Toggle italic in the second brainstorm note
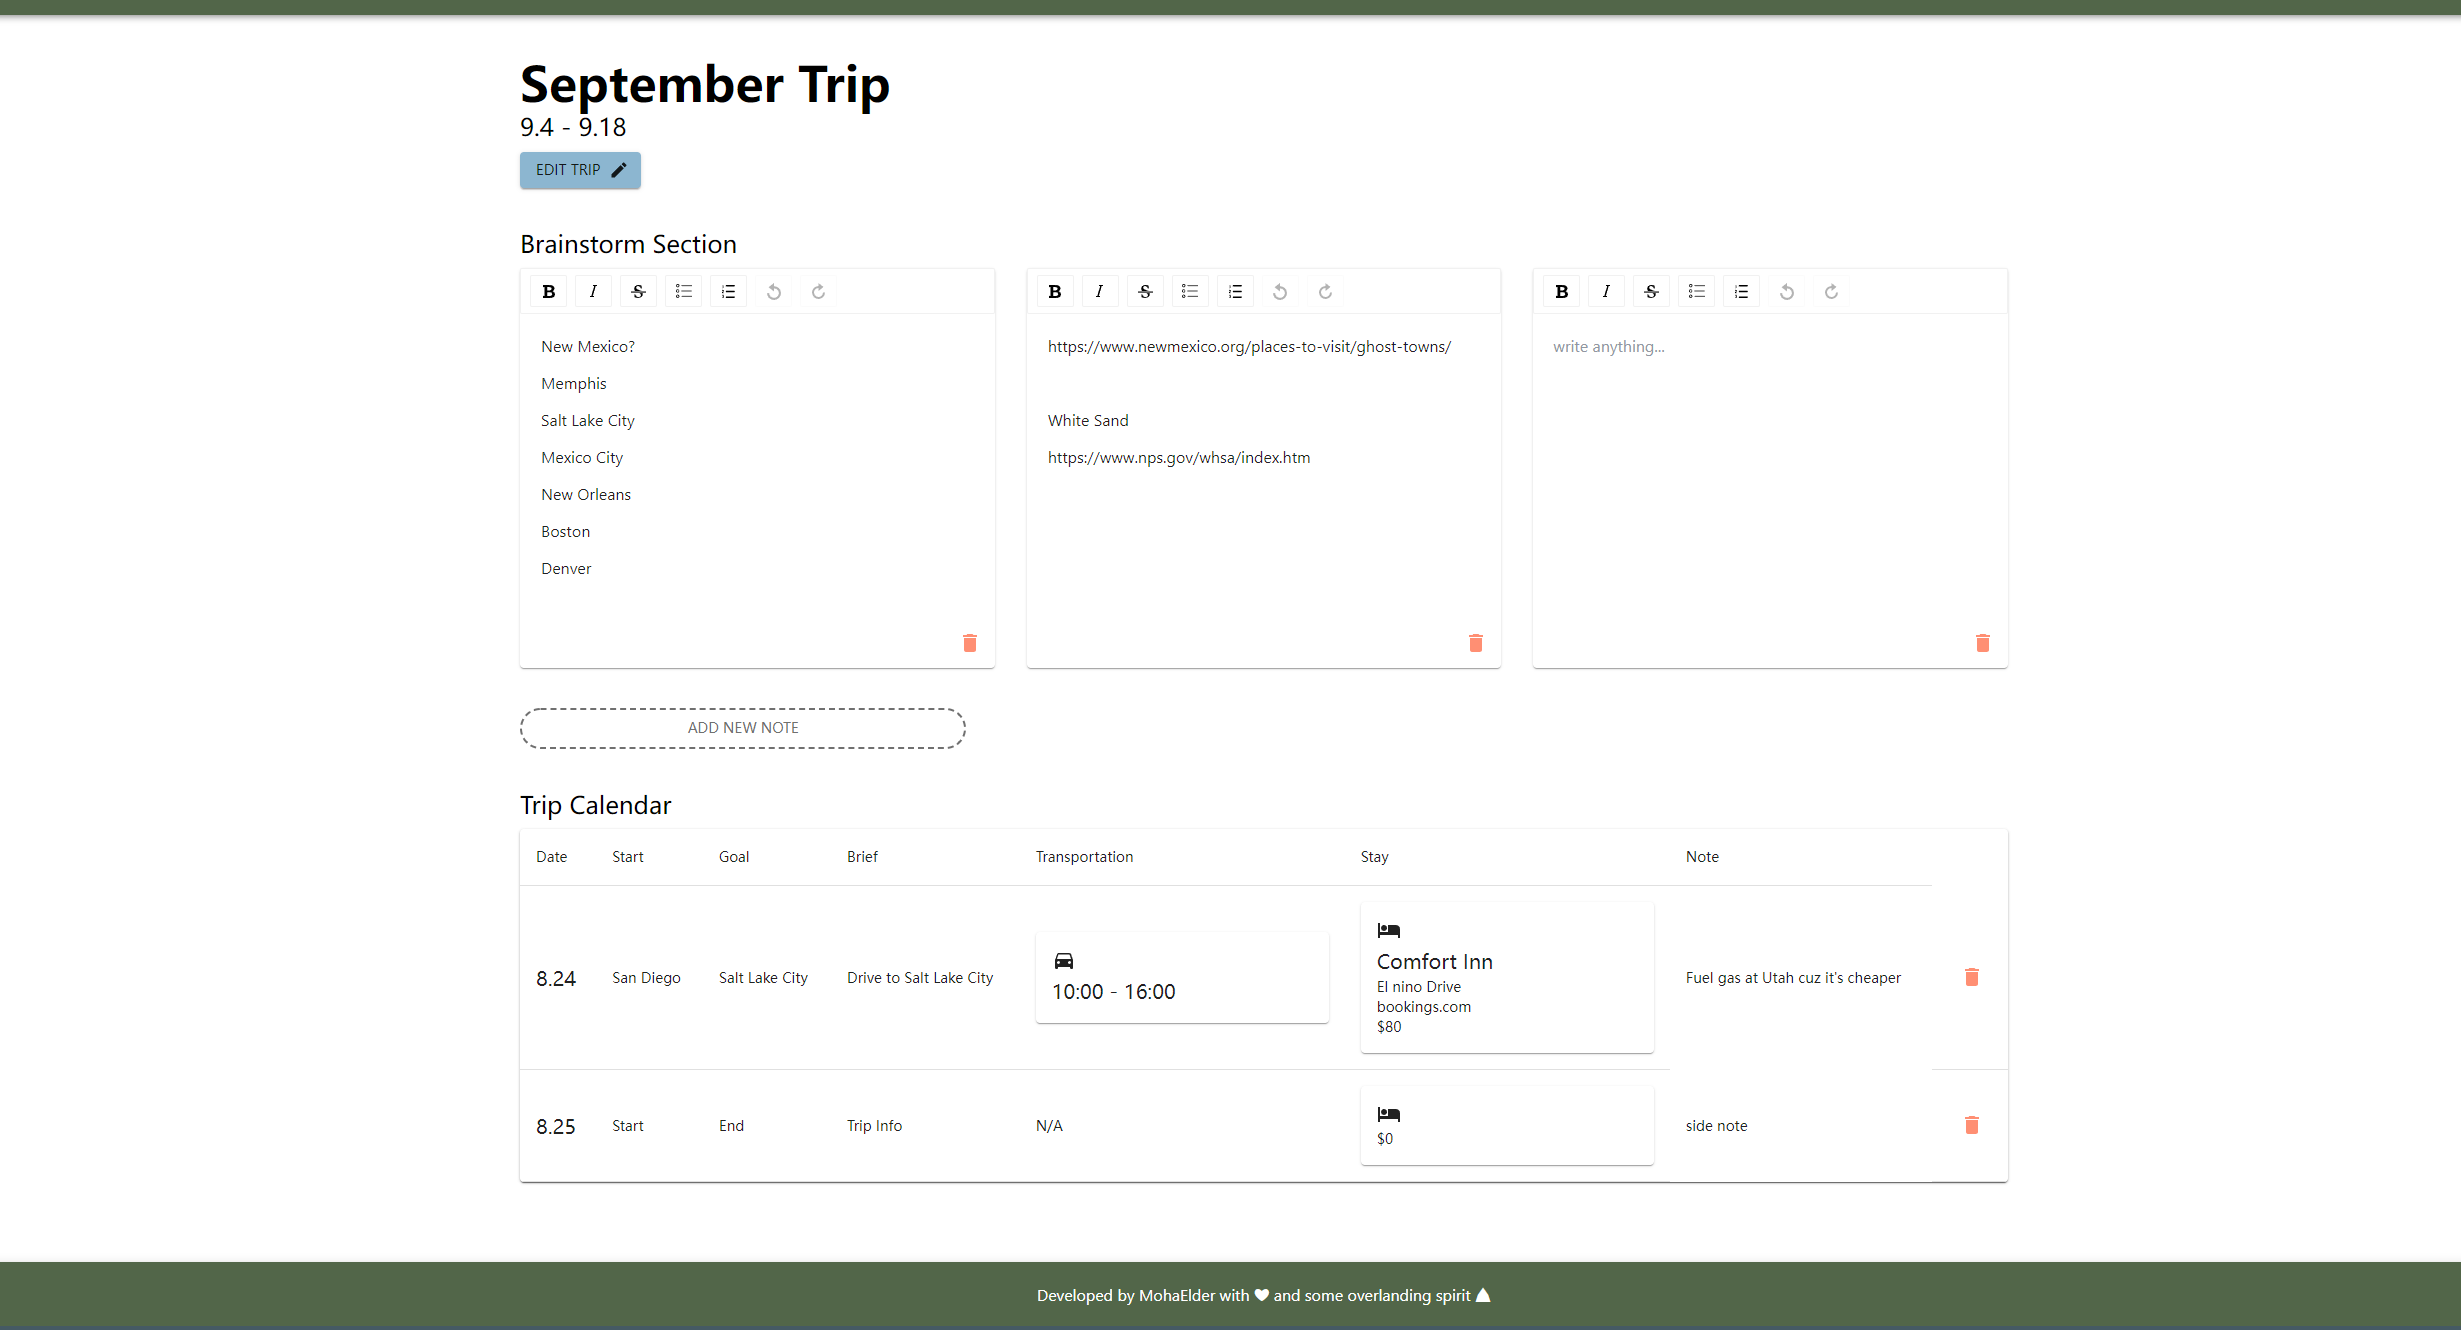 [1099, 291]
